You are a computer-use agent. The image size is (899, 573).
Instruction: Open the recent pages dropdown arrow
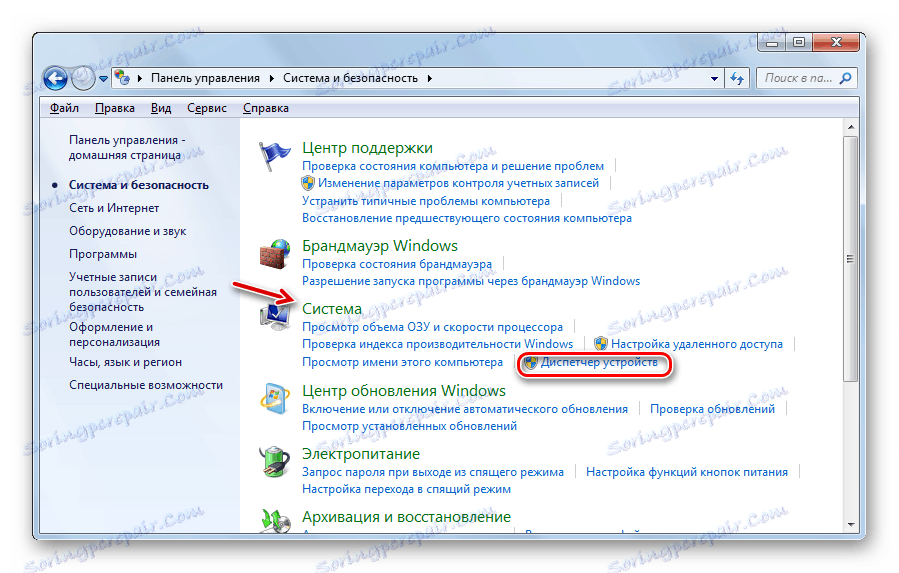pos(103,79)
